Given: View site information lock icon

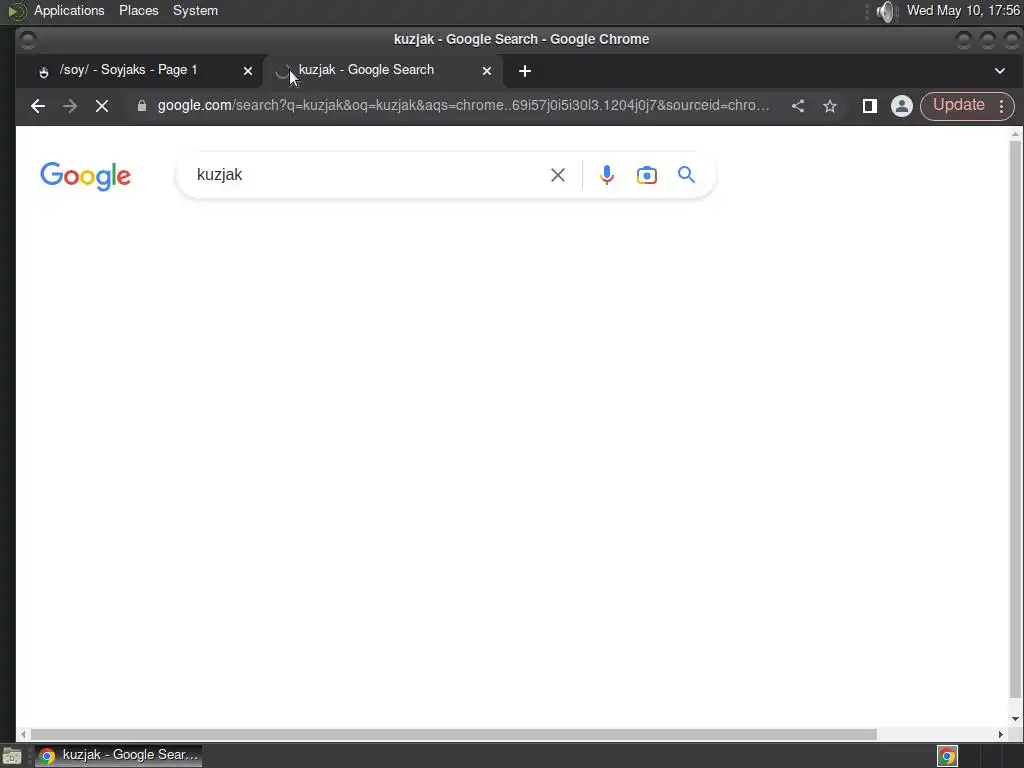Looking at the screenshot, I should [142, 106].
